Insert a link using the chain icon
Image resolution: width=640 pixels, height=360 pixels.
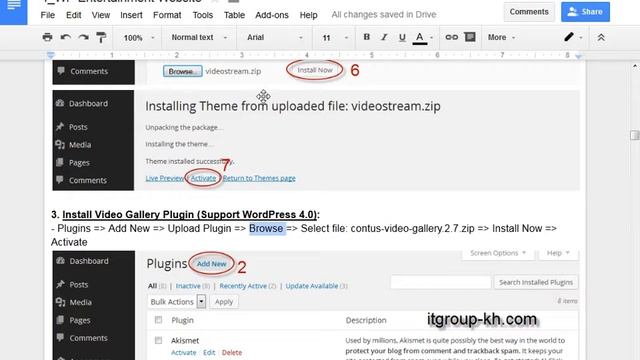(451, 37)
